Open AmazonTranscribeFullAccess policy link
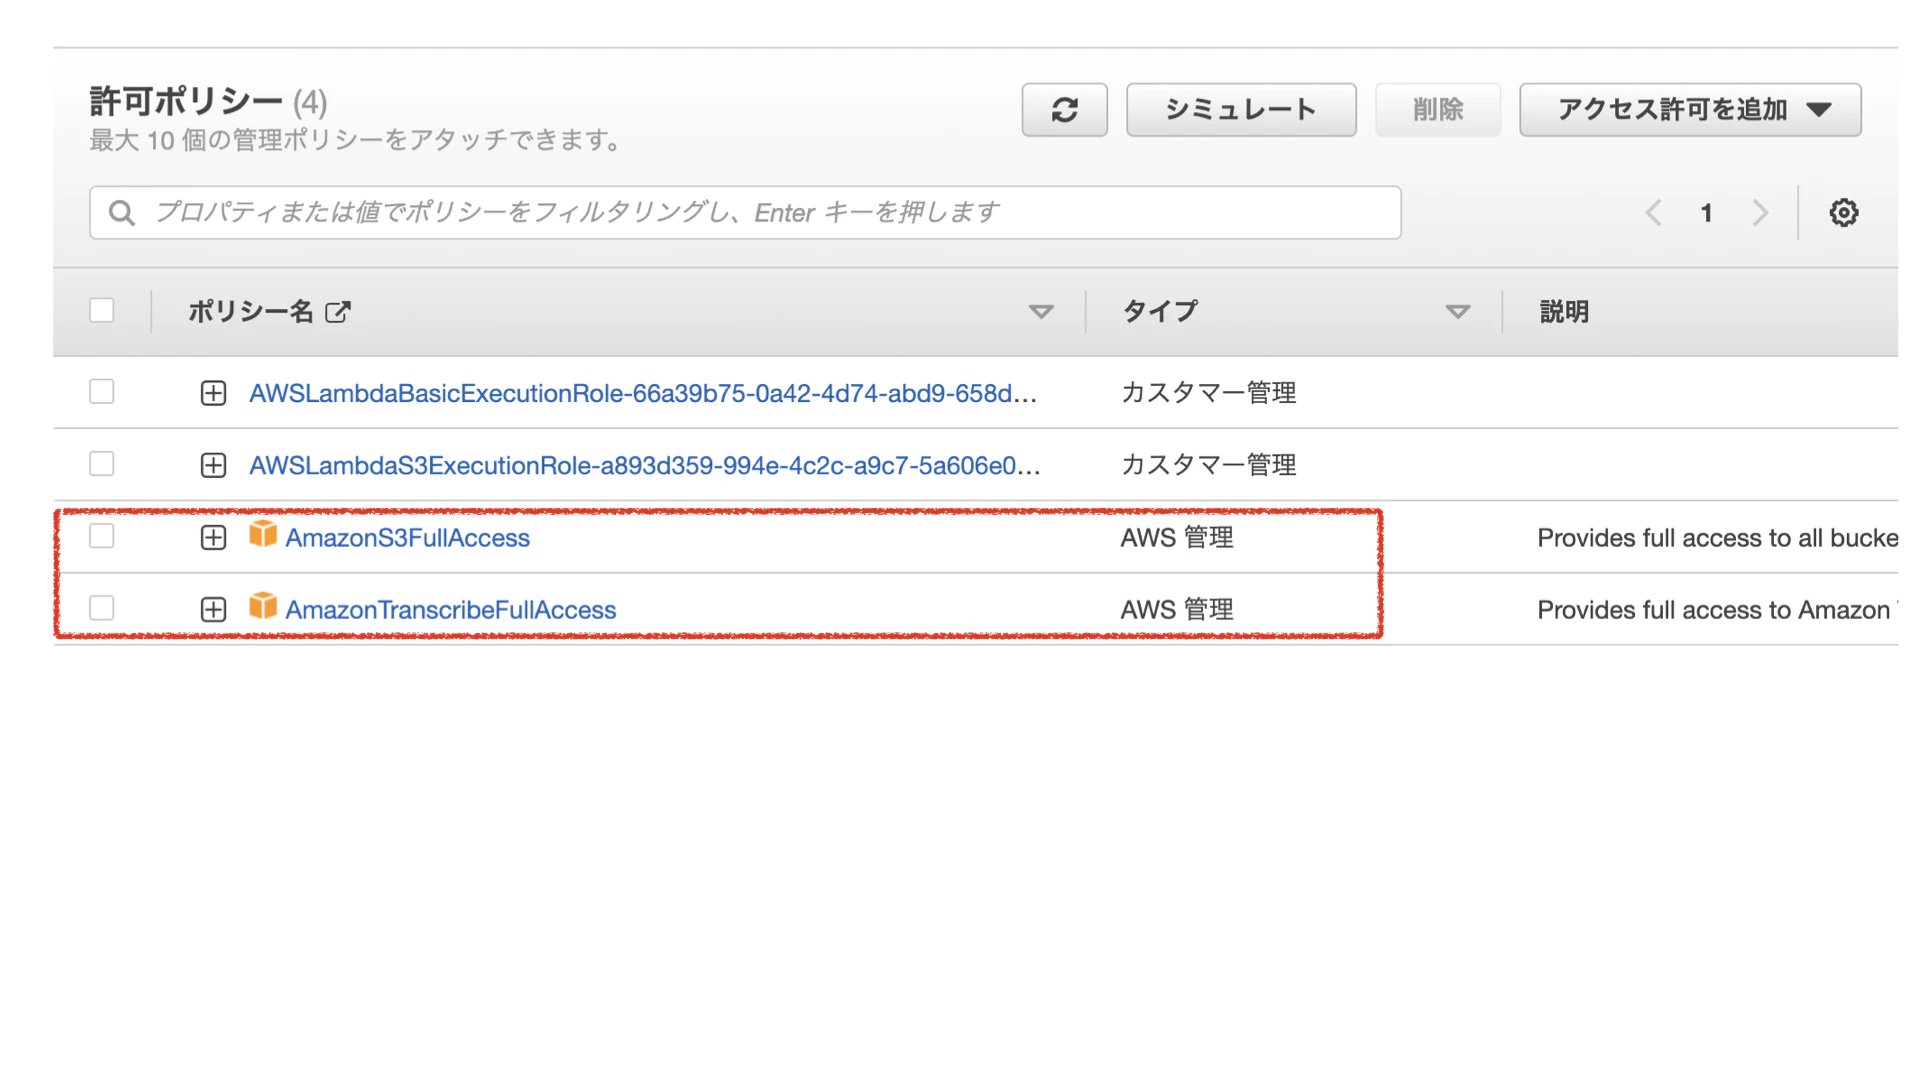Viewport: 1920px width, 1080px height. pos(450,610)
